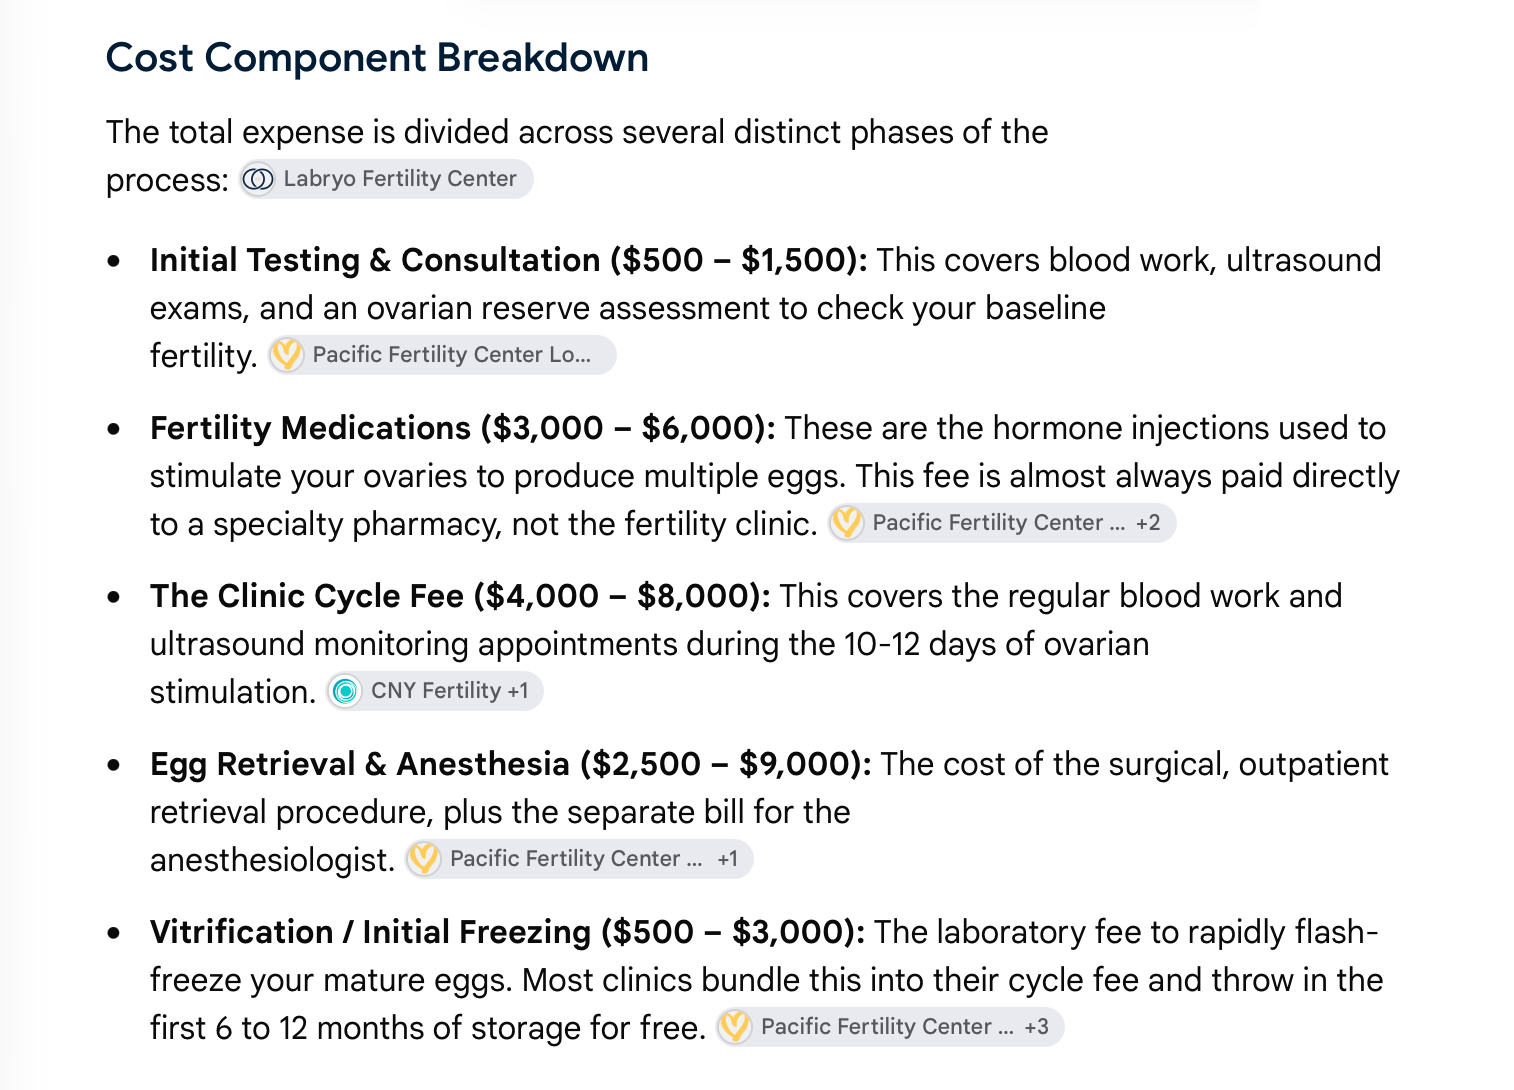The width and height of the screenshot is (1514, 1090).
Task: Expand the +1 sources next to CNY Fertility
Action: (518, 691)
